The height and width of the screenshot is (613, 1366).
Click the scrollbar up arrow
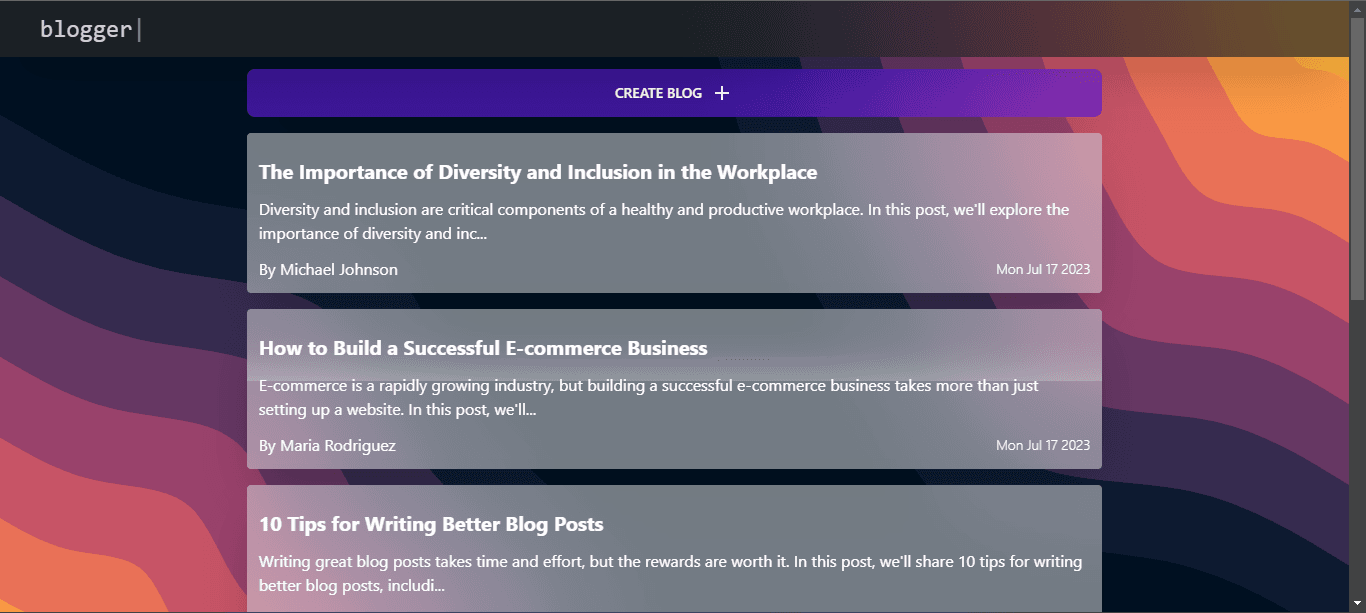click(x=1357, y=9)
